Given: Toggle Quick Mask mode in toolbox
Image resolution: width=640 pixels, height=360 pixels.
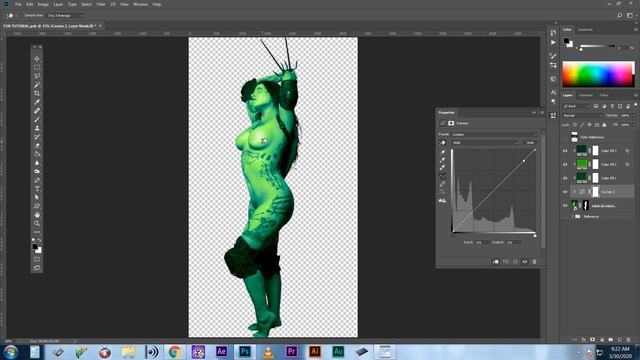Looking at the screenshot, I should coord(37,259).
